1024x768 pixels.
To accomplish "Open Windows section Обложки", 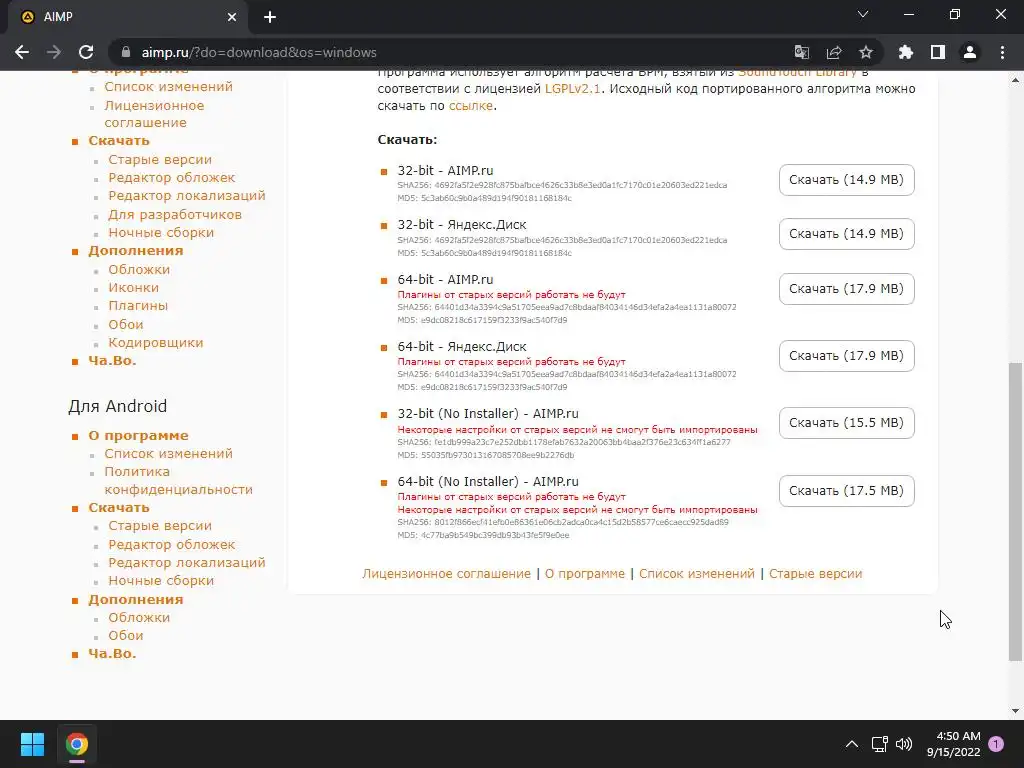I will [x=139, y=269].
